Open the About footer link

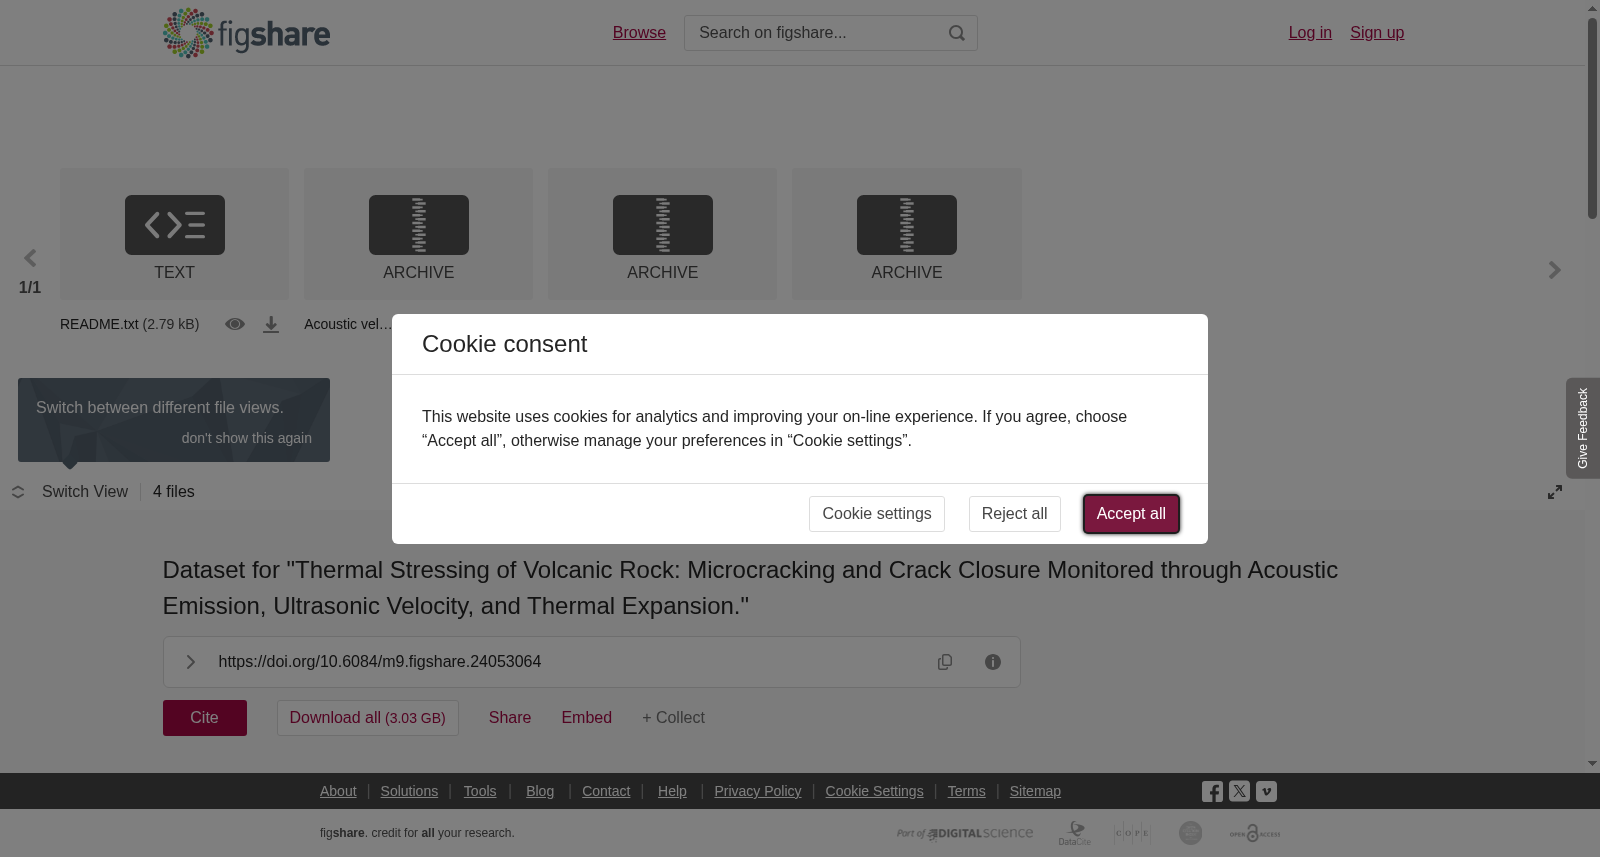click(338, 791)
